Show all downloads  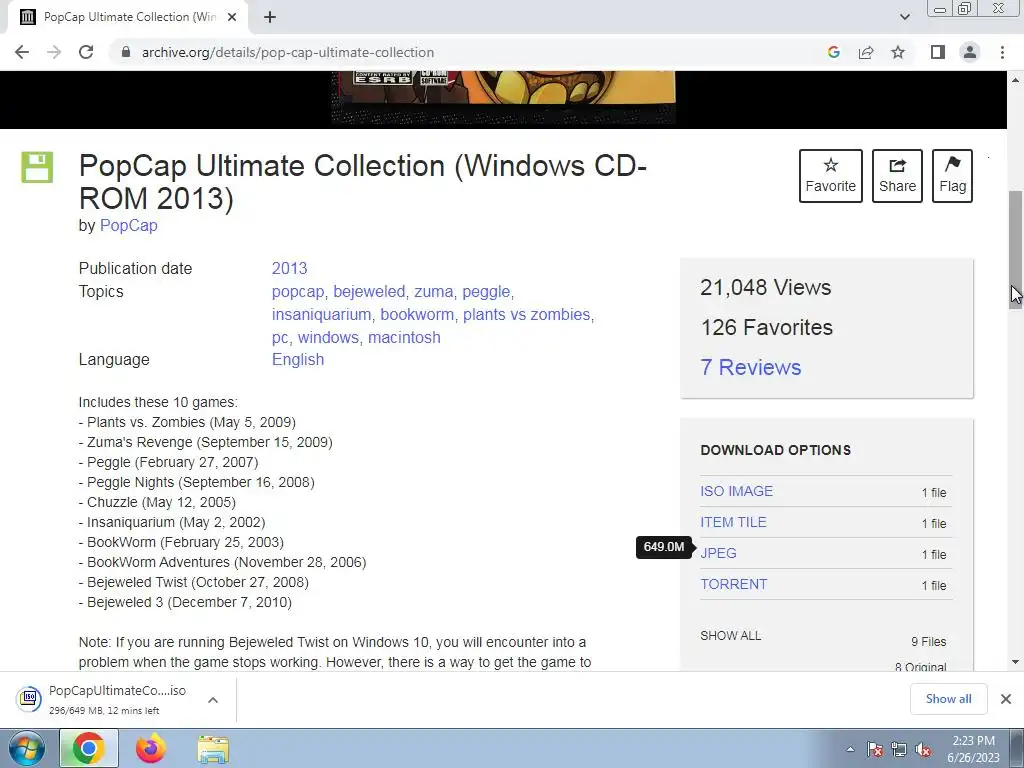948,699
